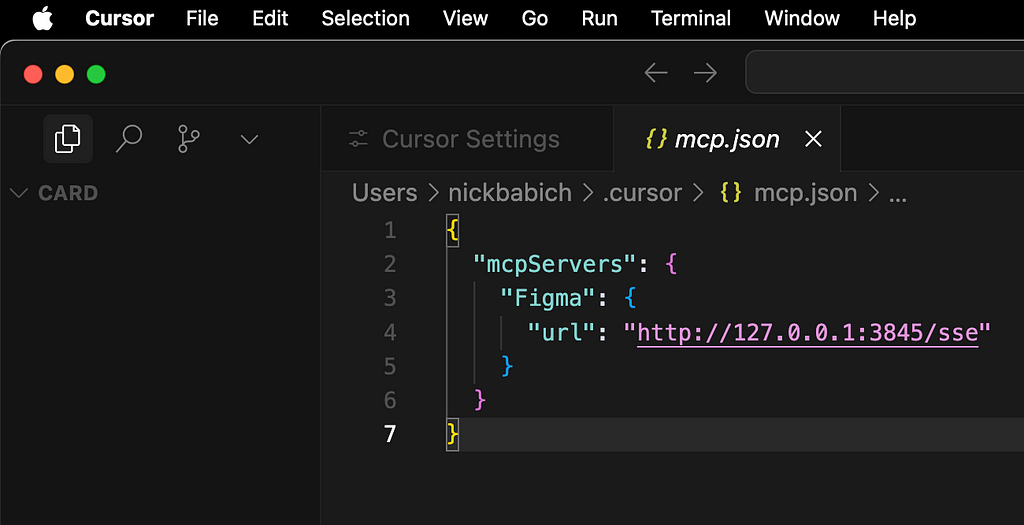Open the Search magnifier view

[x=129, y=139]
